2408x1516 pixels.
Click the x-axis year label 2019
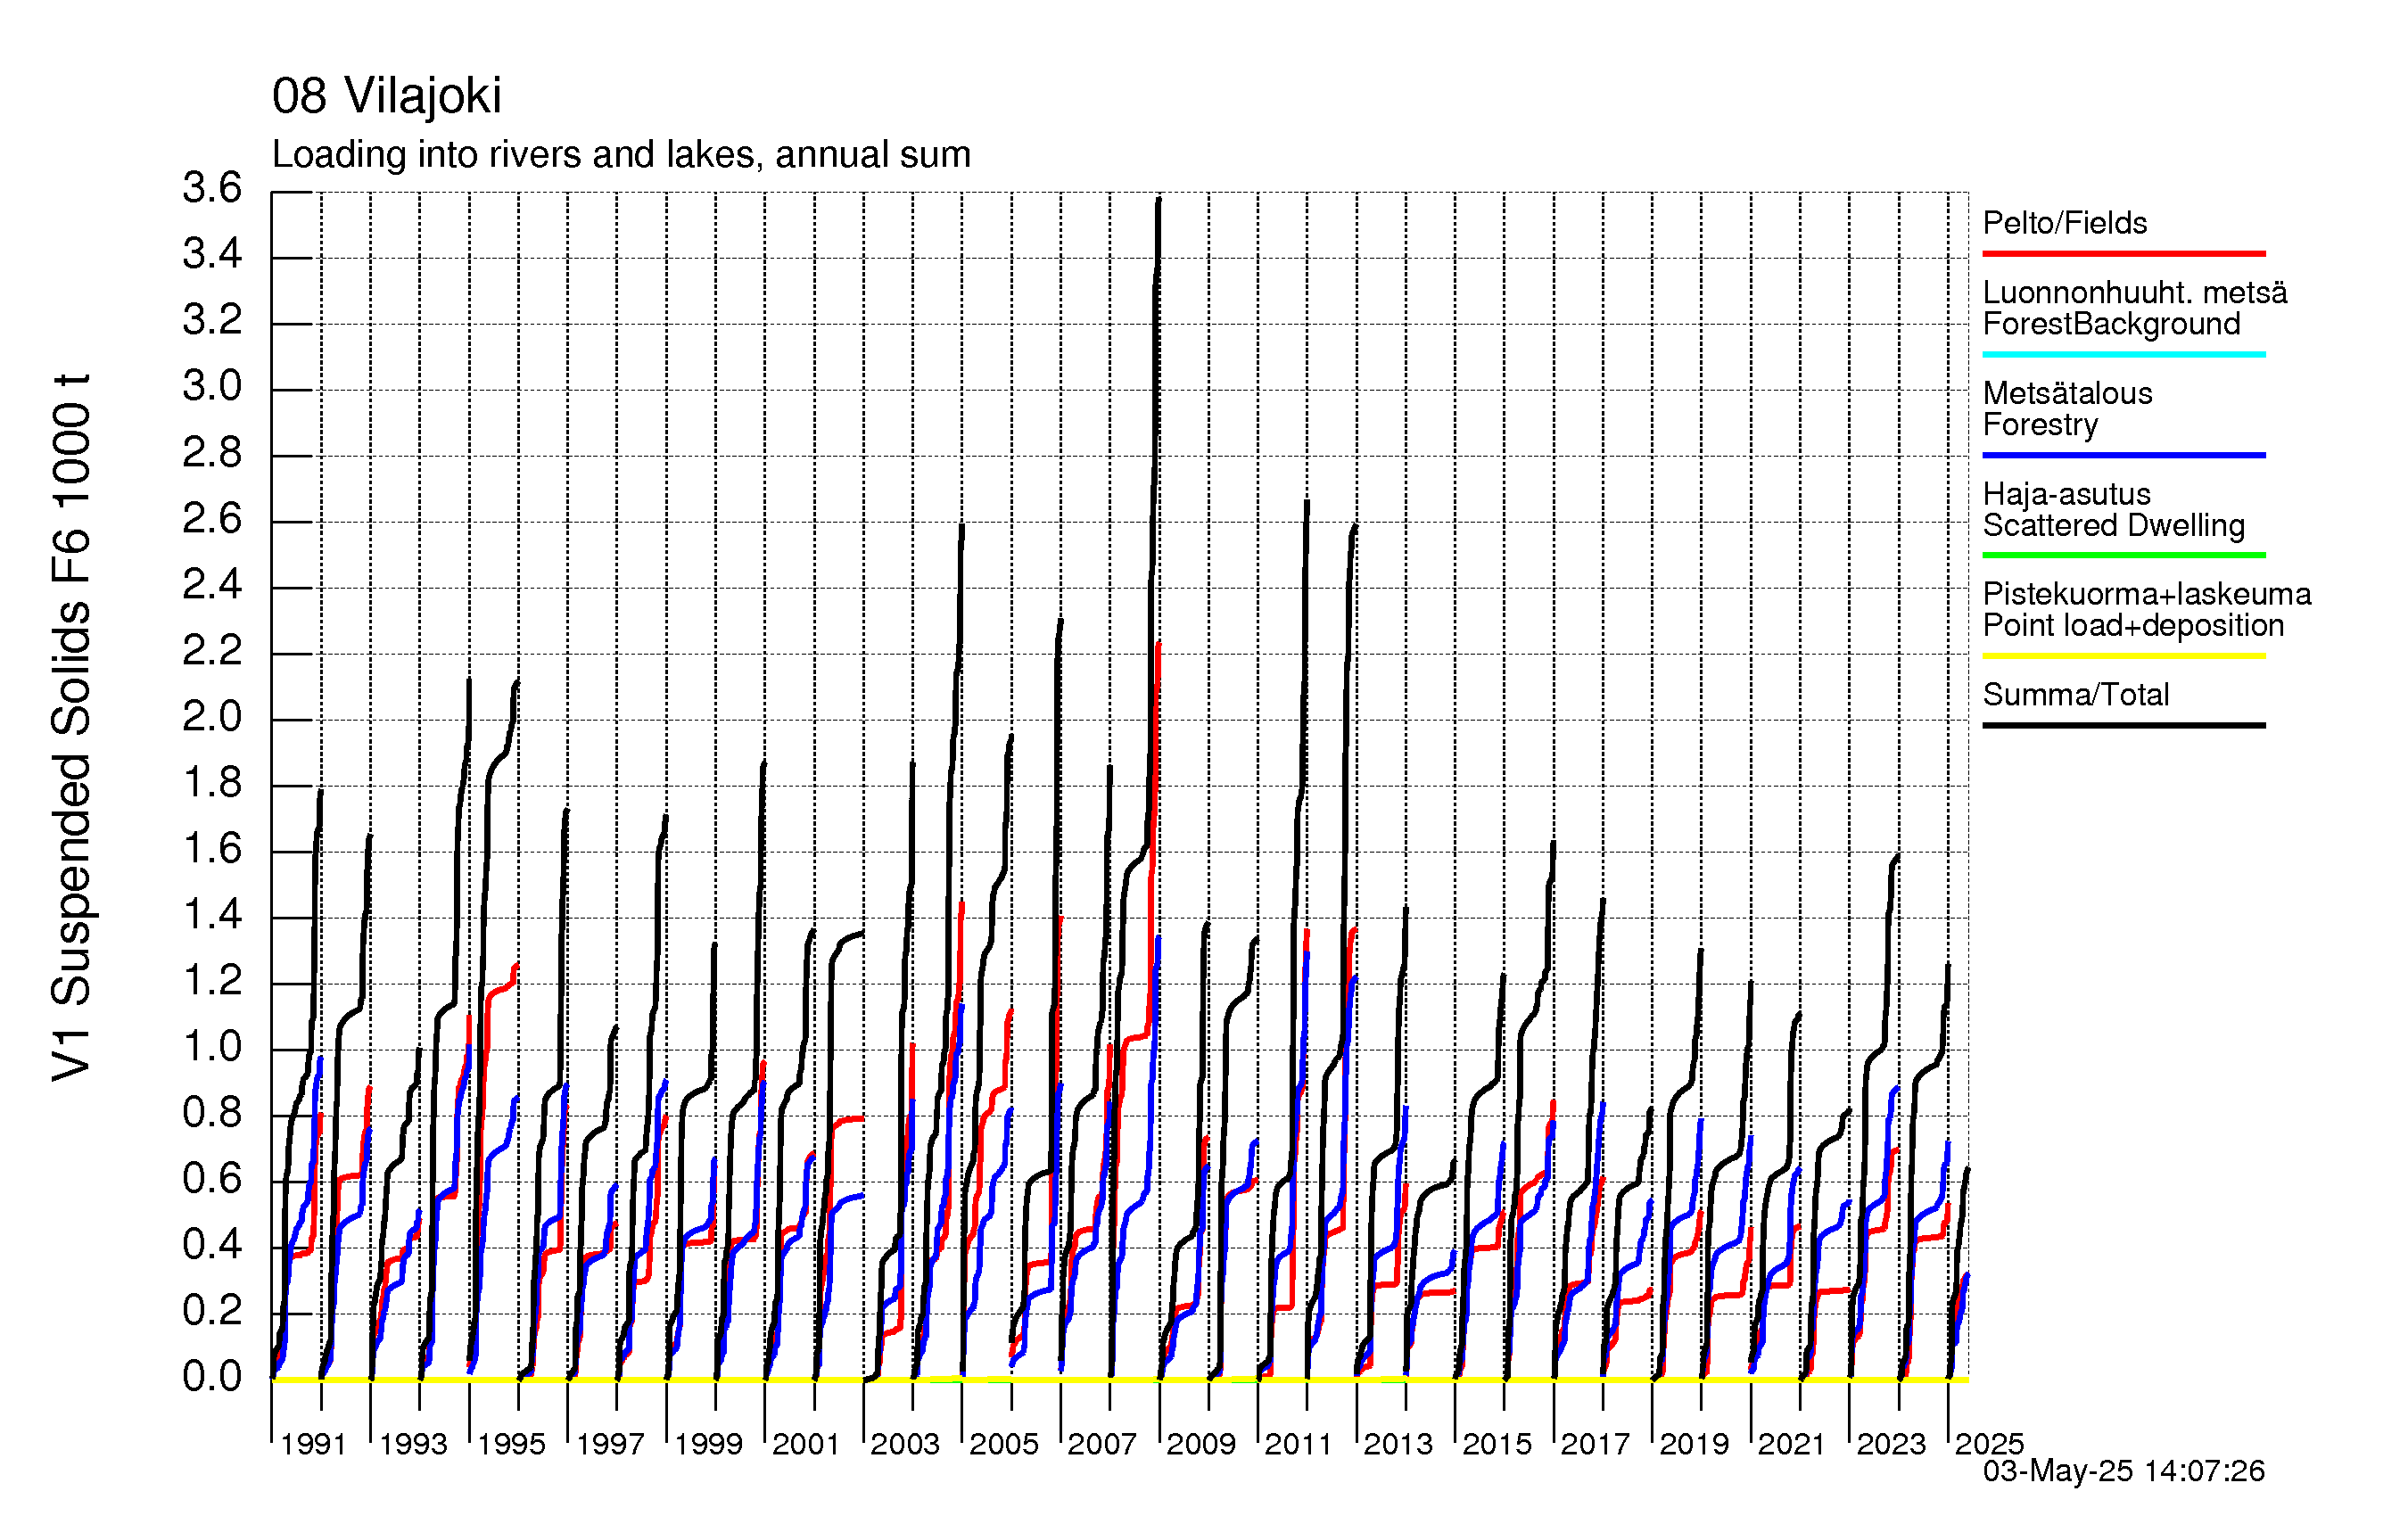click(1694, 1444)
